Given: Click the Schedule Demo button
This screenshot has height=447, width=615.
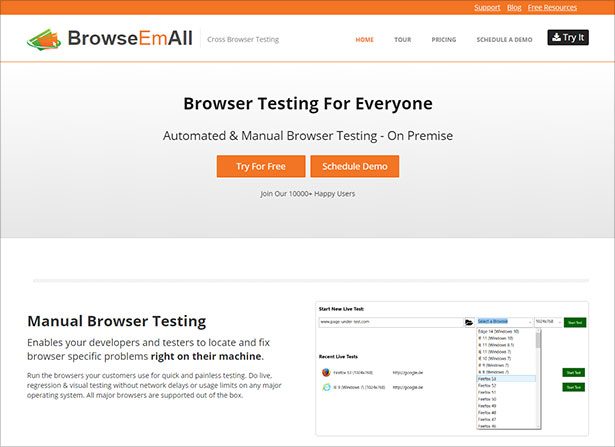Looking at the screenshot, I should (x=355, y=166).
